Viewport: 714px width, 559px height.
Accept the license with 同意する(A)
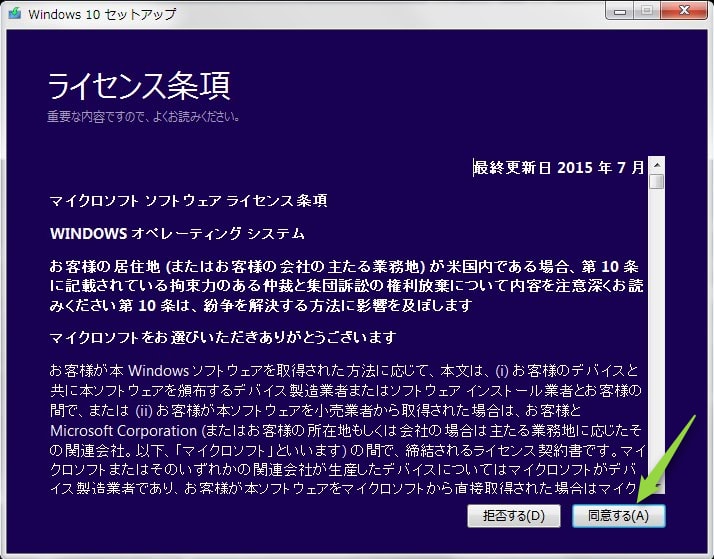[618, 516]
